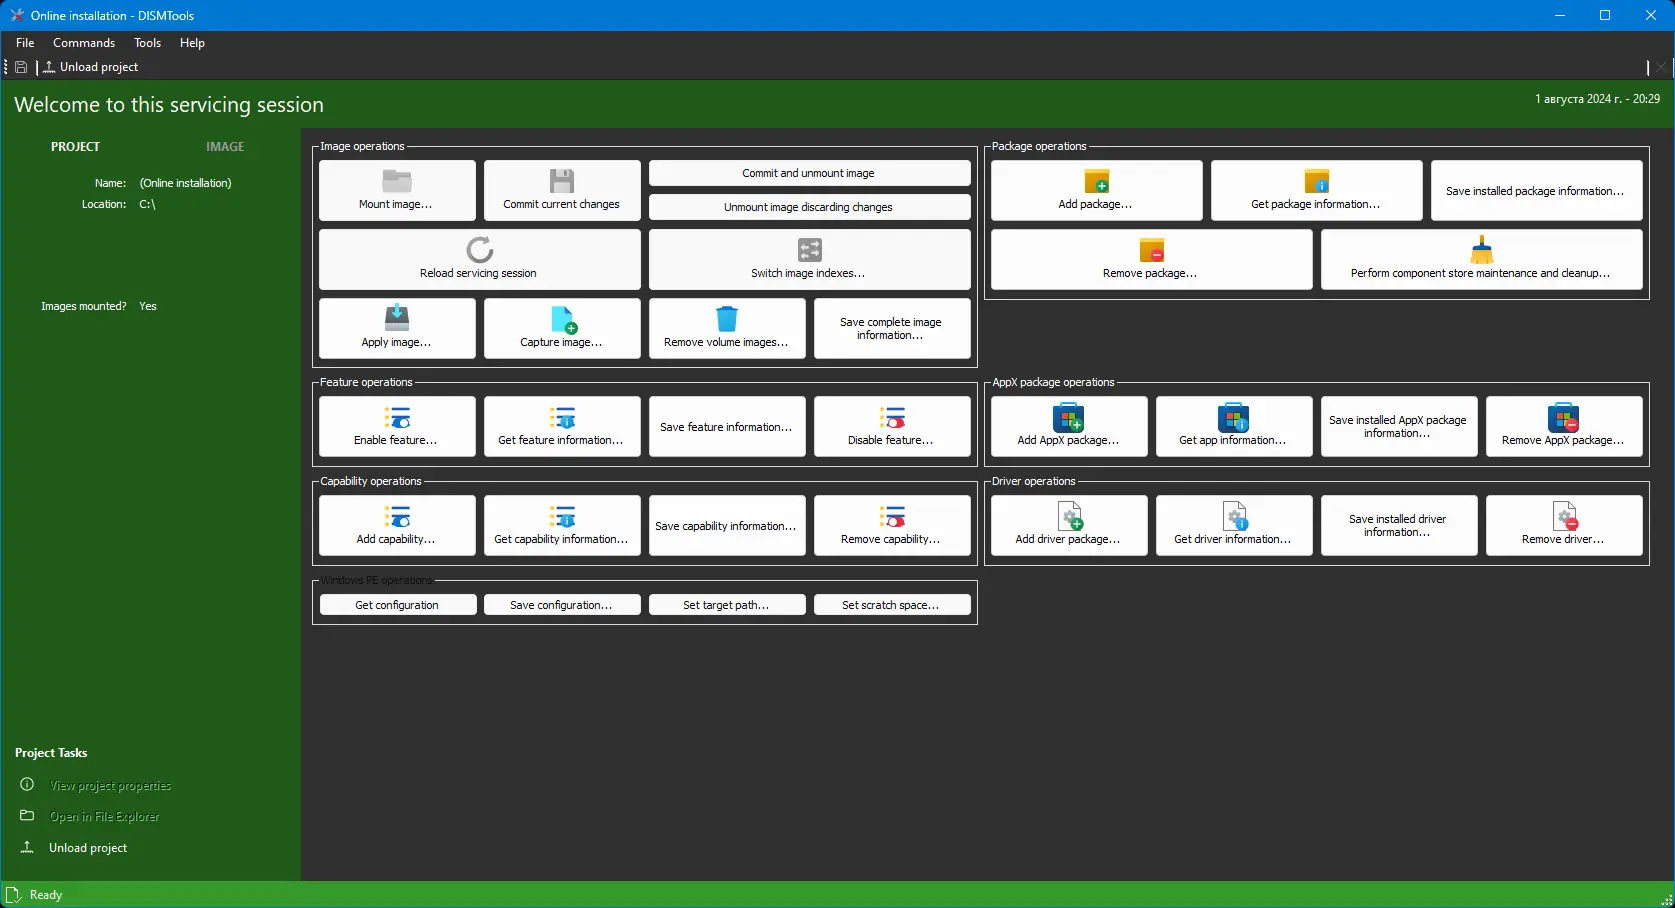
Task: Open the File menu
Action: point(25,43)
